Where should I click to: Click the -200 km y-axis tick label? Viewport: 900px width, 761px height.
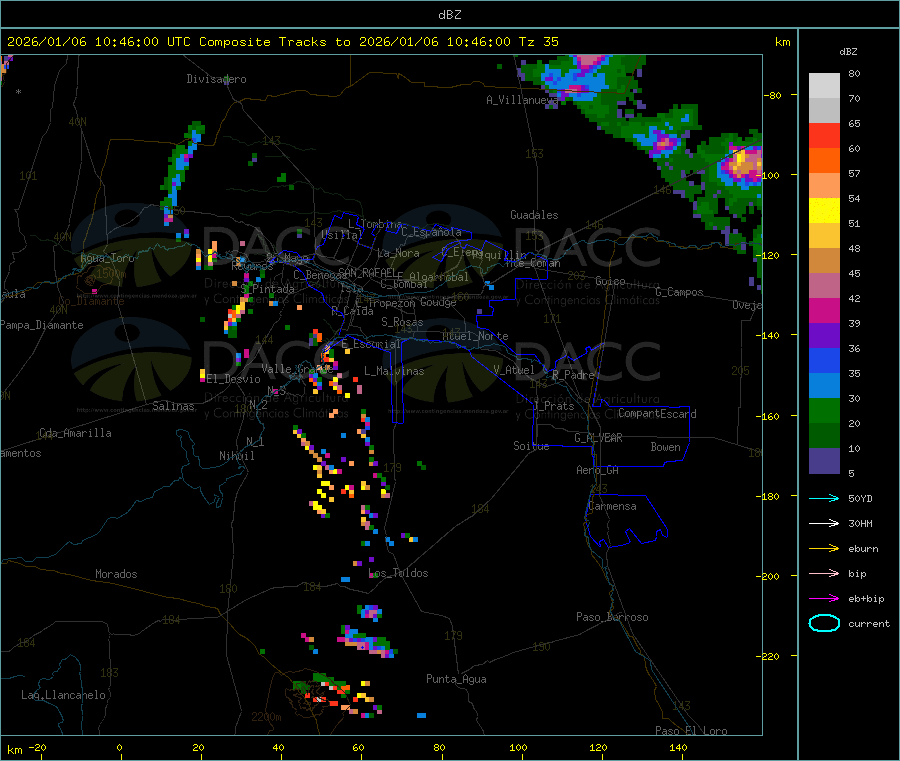769,576
